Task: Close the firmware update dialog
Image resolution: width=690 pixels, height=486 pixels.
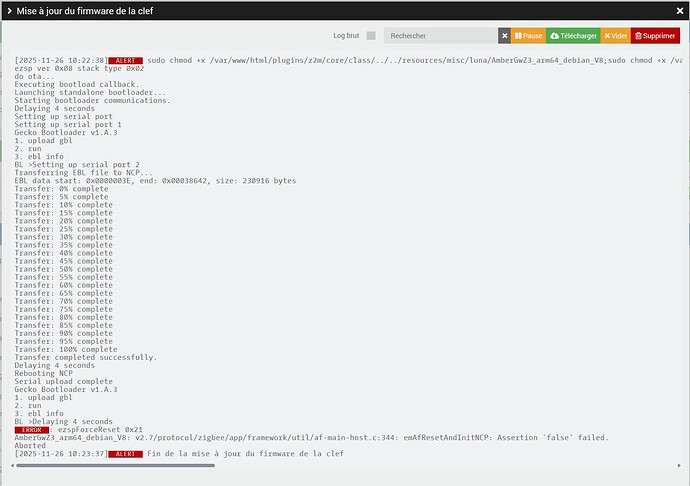Action: (679, 11)
